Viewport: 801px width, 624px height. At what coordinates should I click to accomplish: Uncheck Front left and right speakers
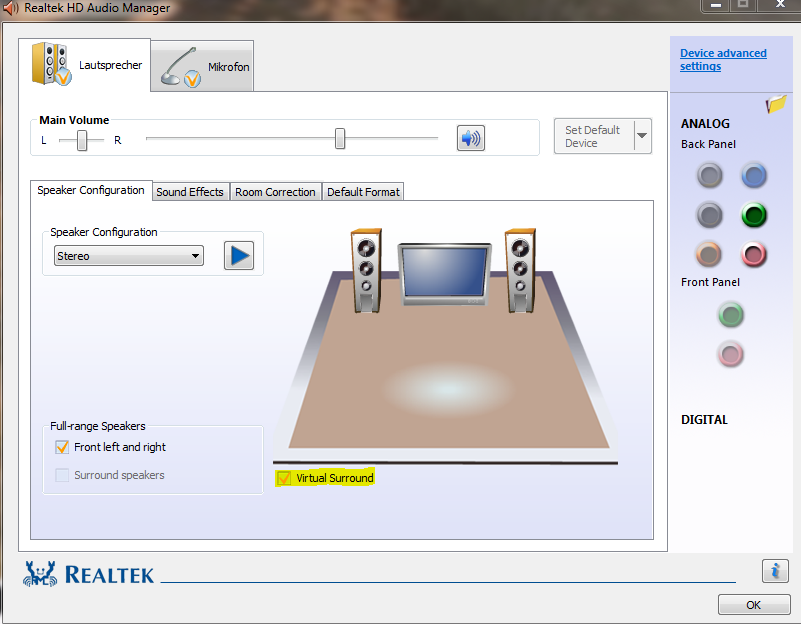[x=62, y=447]
